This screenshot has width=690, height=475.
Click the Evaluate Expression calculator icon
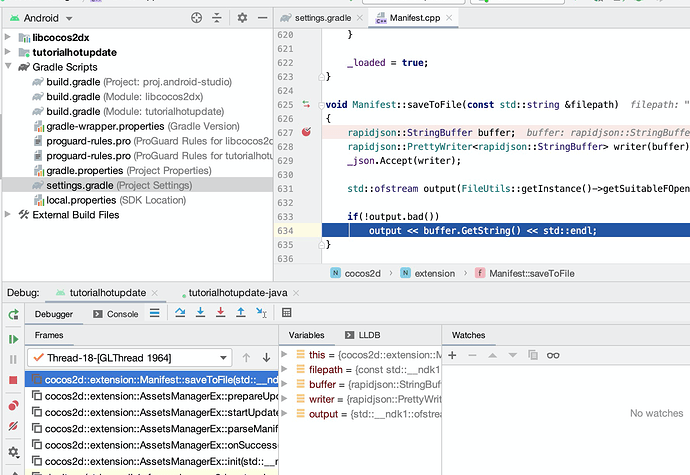click(287, 313)
